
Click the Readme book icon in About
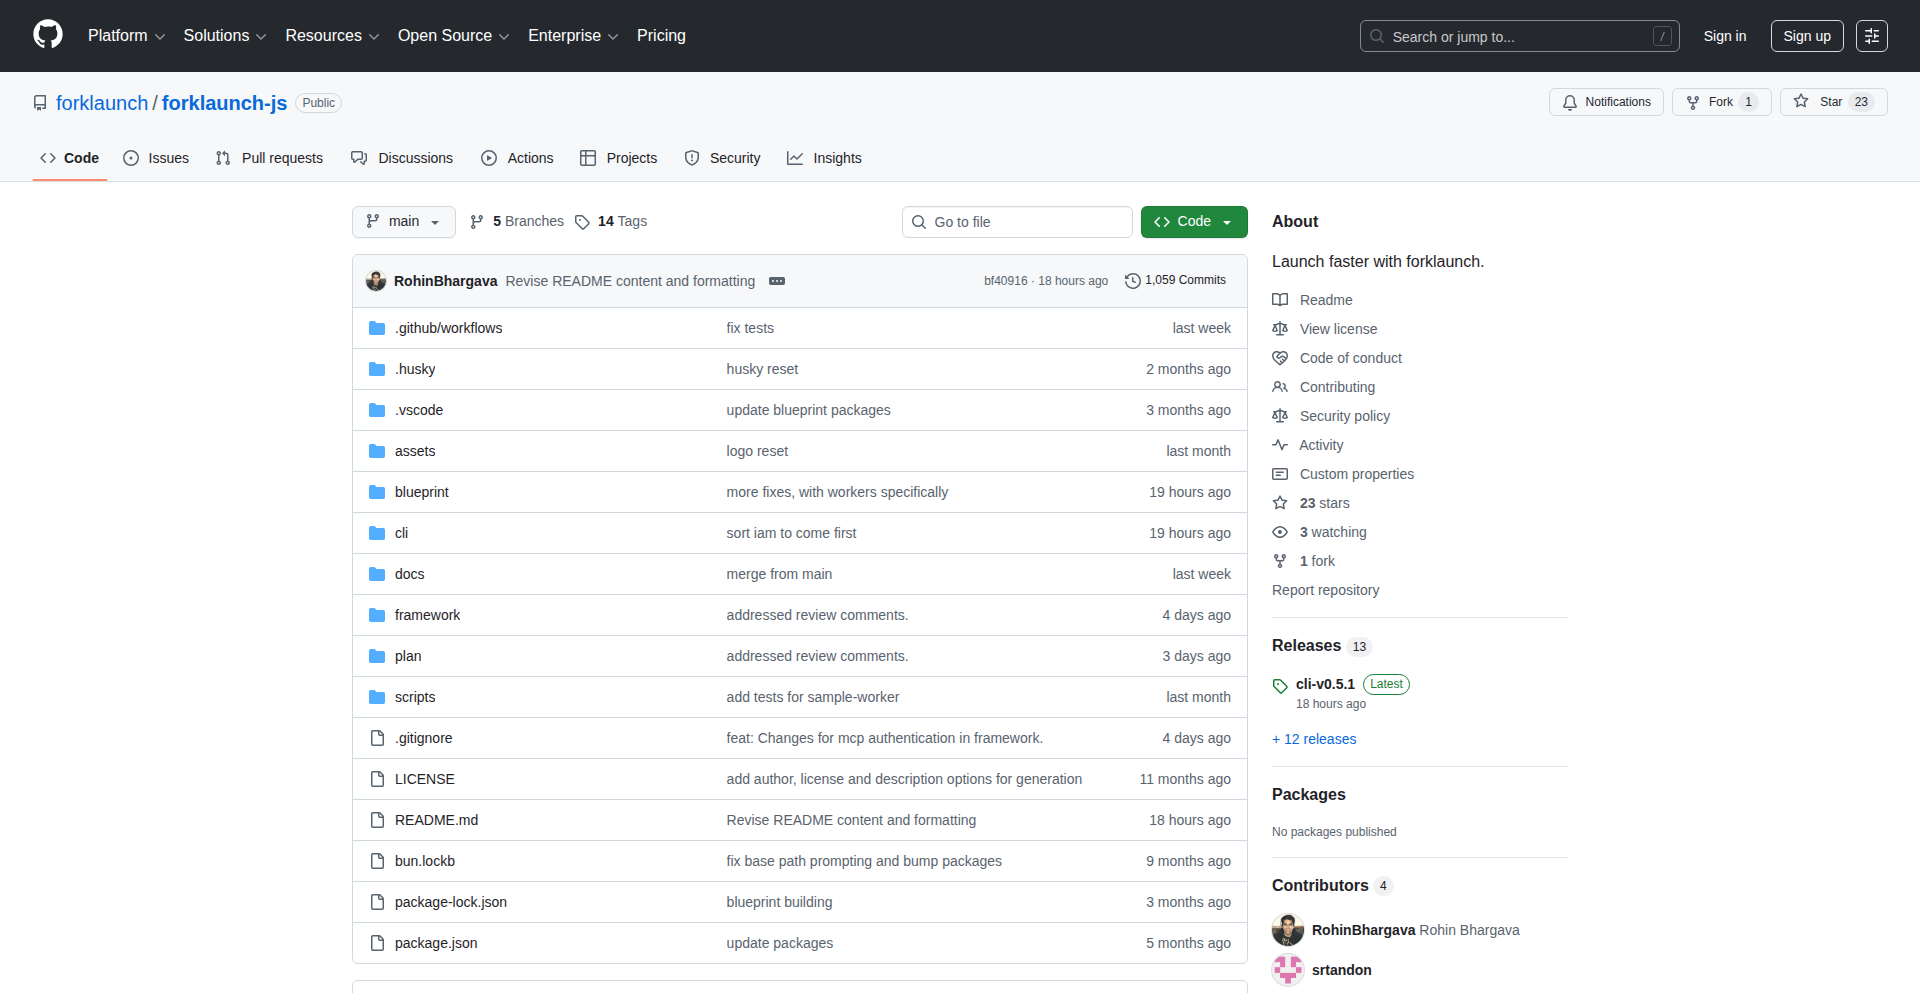click(x=1280, y=299)
